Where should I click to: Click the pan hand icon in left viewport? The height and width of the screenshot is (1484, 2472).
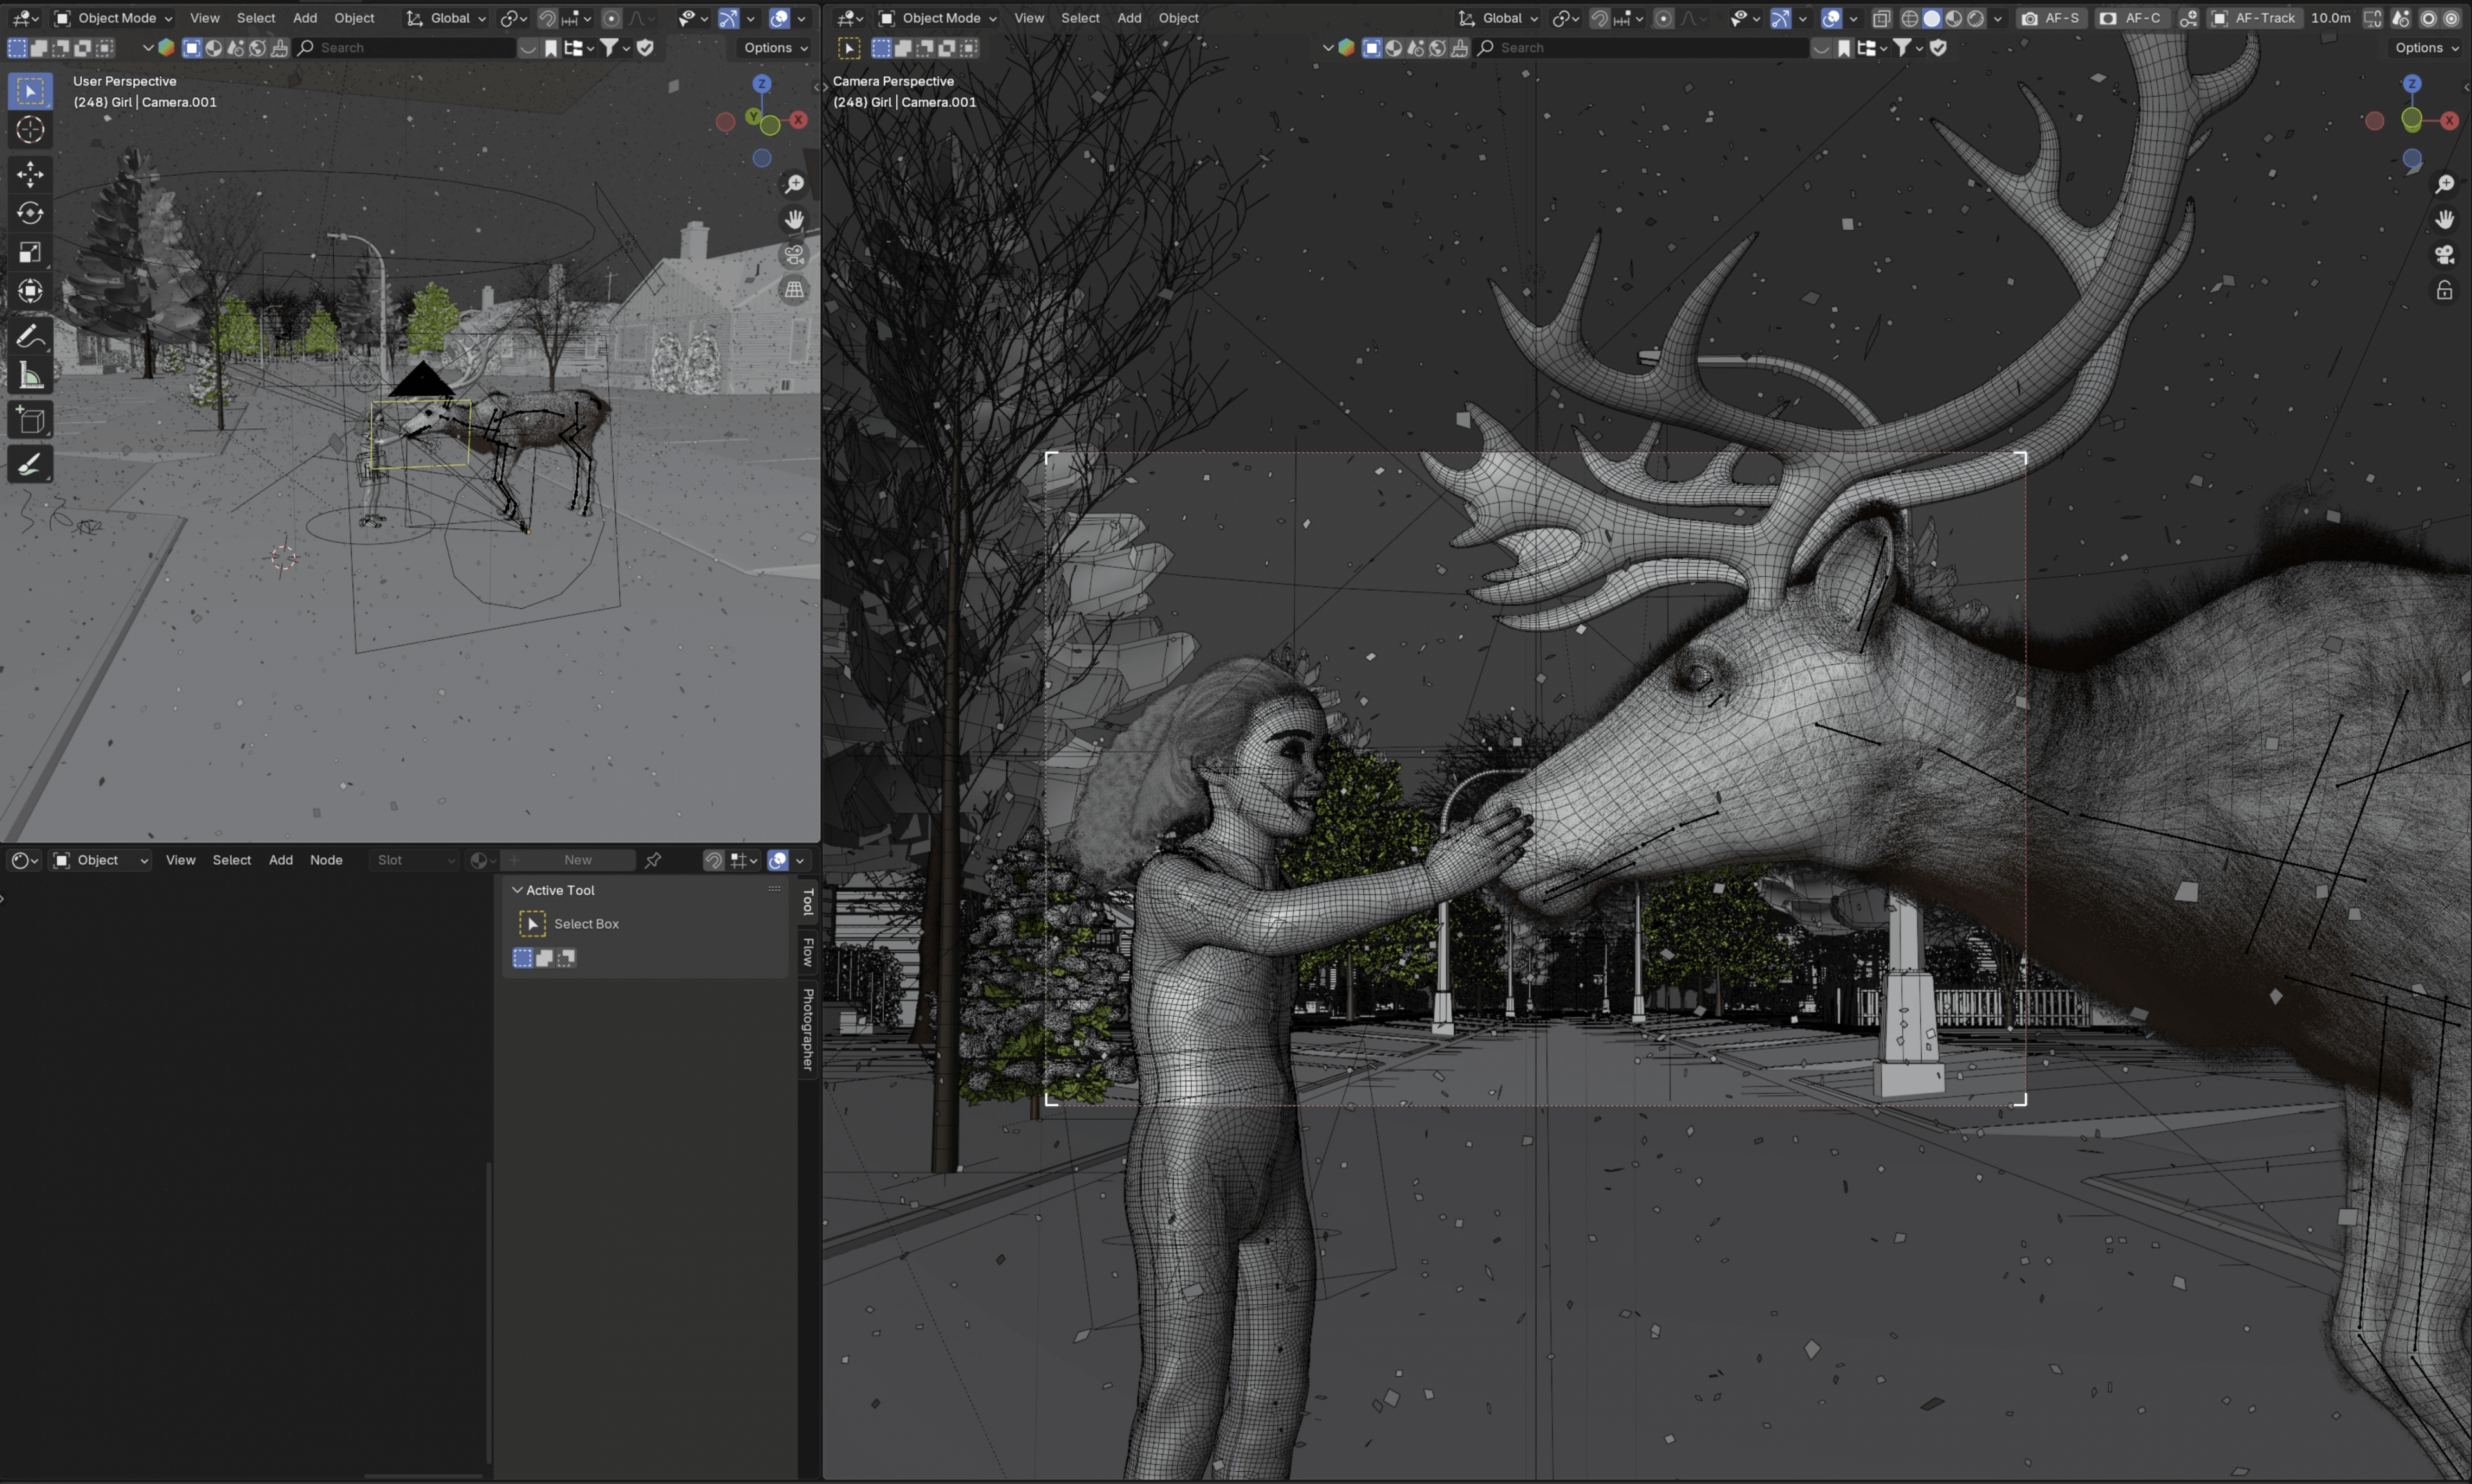click(x=794, y=219)
